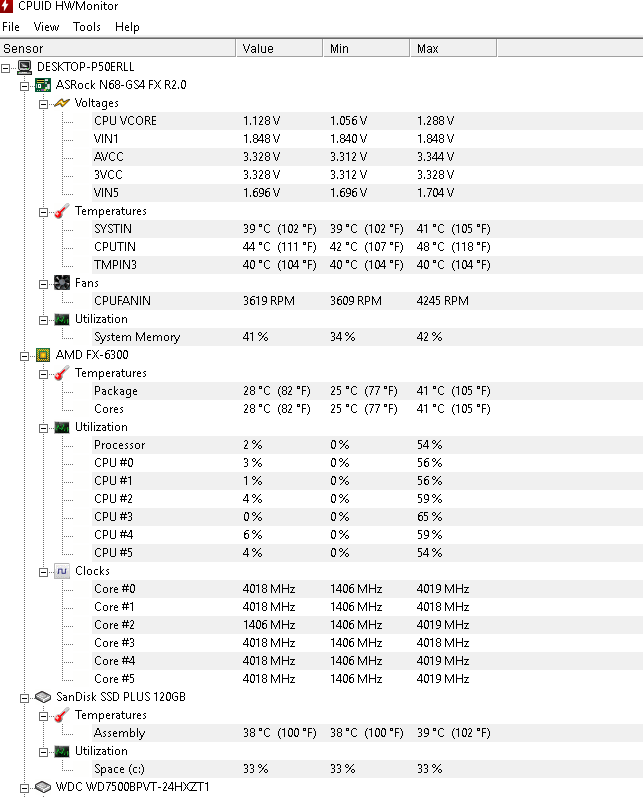
Task: Click the Max column header
Action: (x=453, y=49)
